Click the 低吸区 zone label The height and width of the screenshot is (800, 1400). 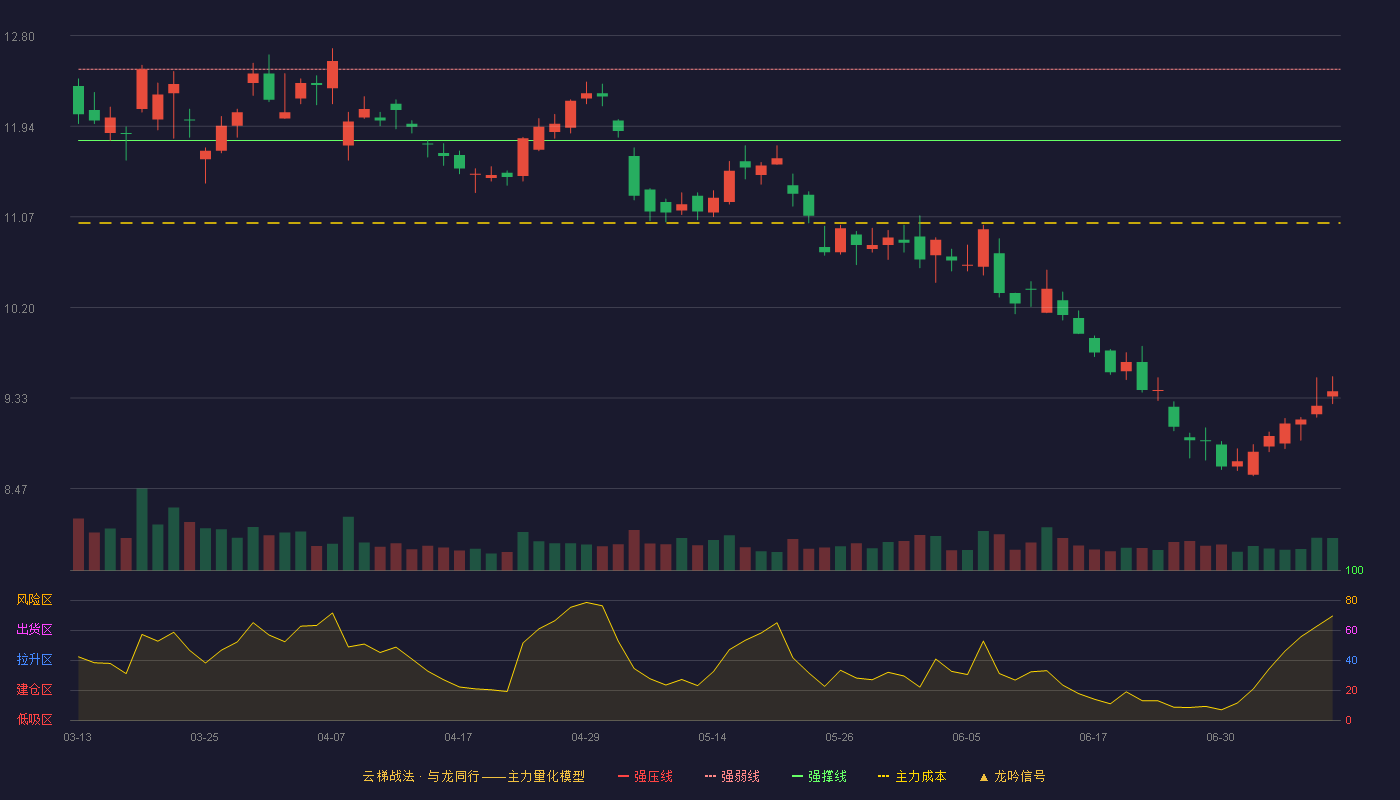34,719
